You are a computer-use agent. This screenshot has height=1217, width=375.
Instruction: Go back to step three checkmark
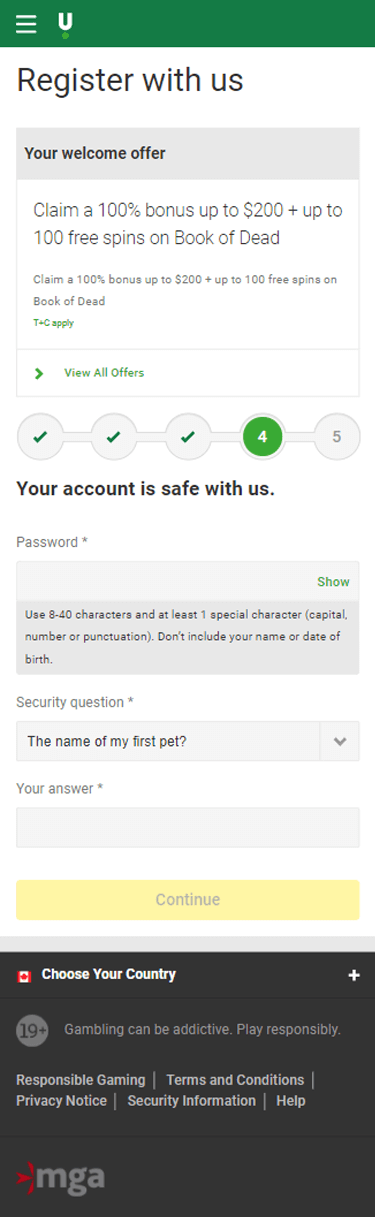click(x=188, y=437)
